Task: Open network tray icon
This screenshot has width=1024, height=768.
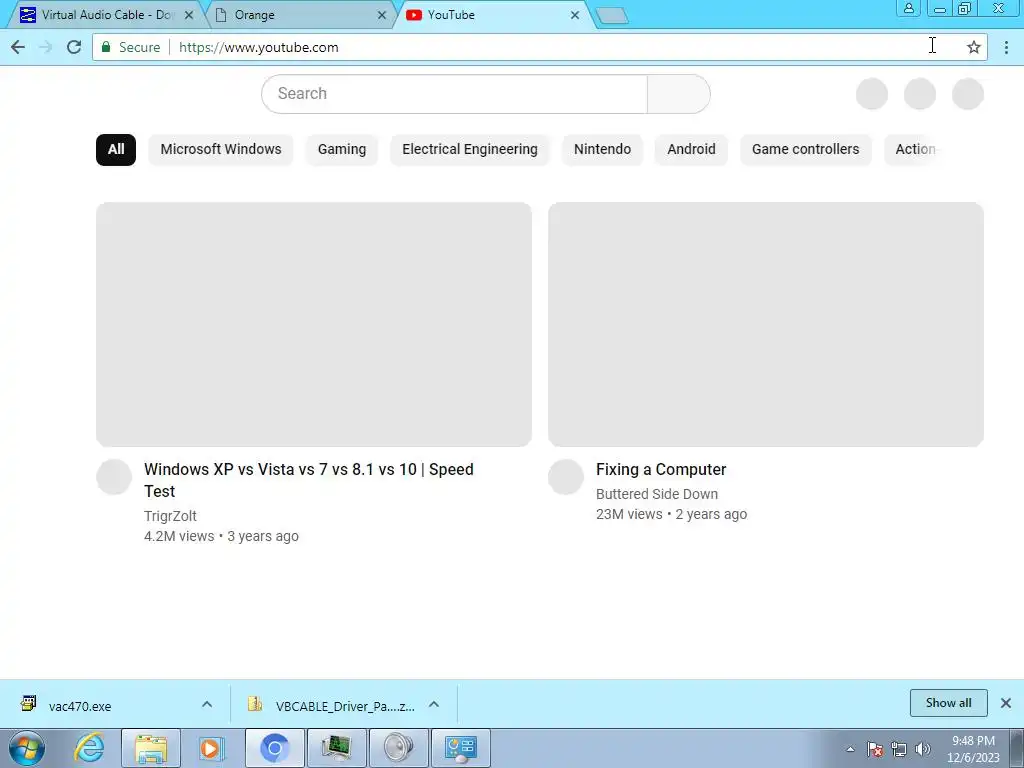Action: tap(899, 749)
